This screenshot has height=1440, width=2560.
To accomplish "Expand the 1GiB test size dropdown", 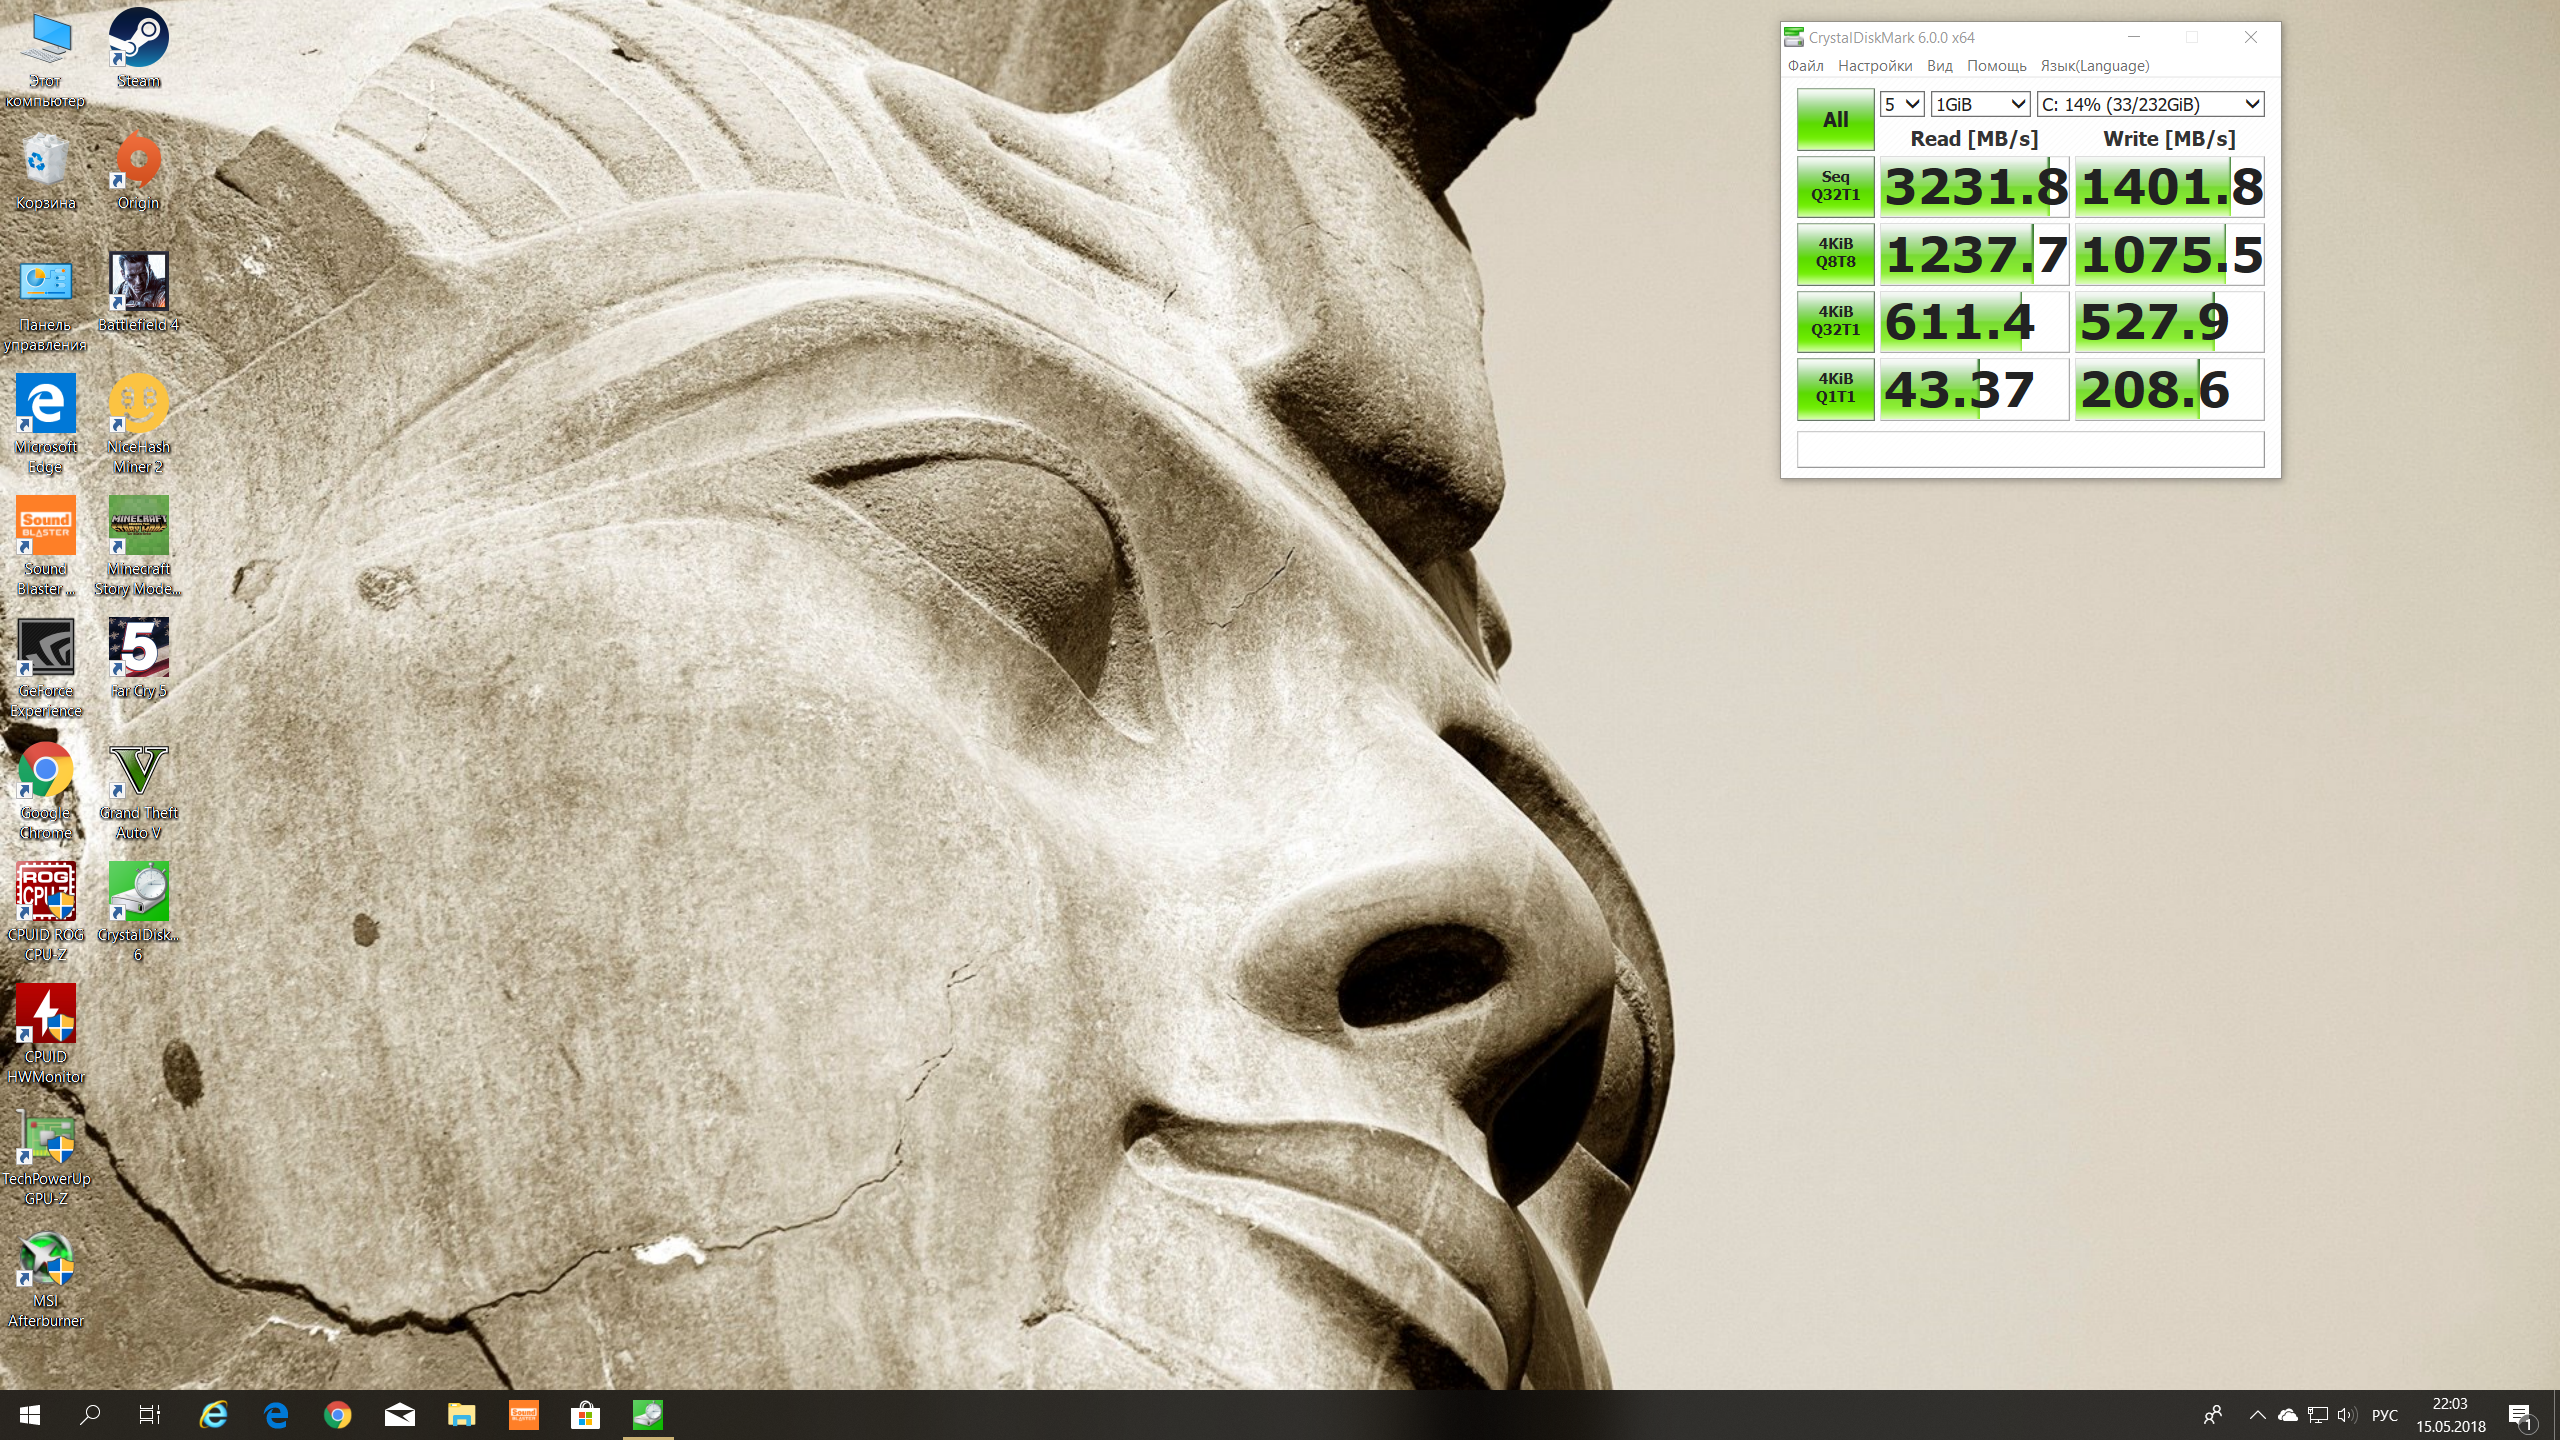I will coord(1979,104).
